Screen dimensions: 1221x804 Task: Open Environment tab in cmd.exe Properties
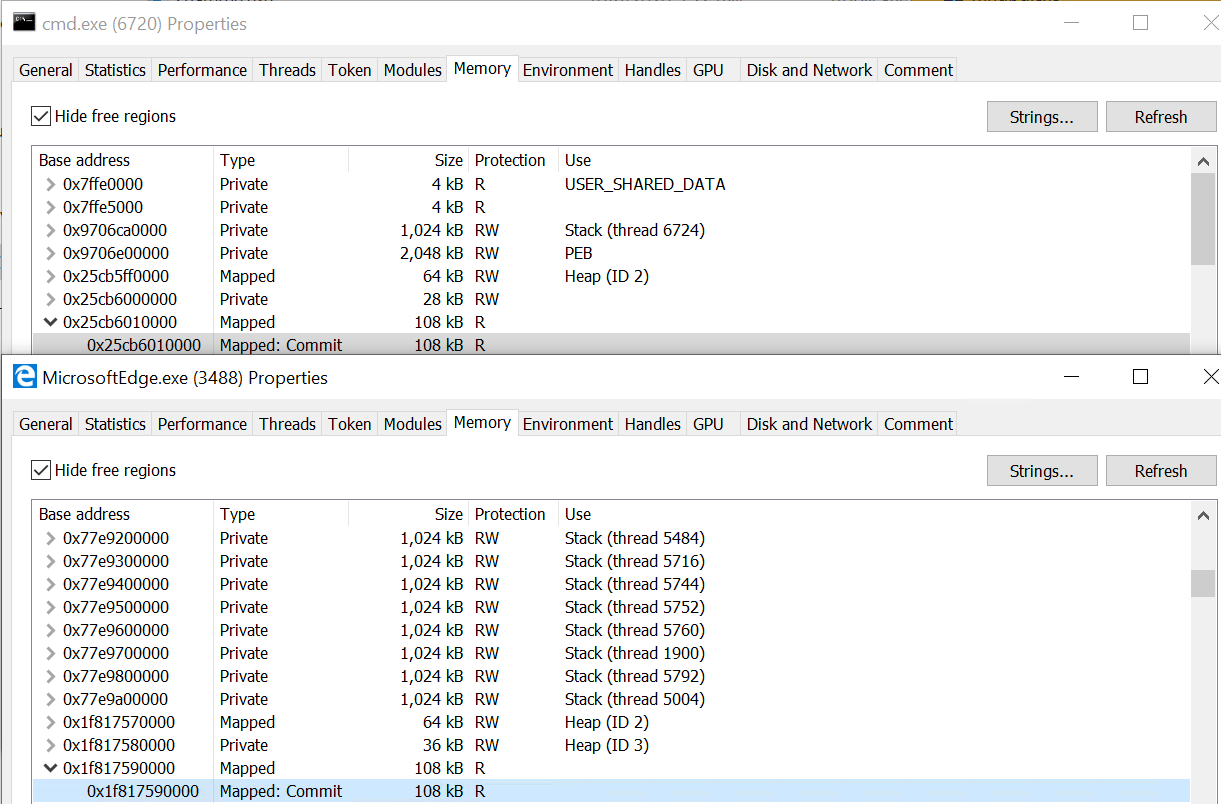pos(568,70)
